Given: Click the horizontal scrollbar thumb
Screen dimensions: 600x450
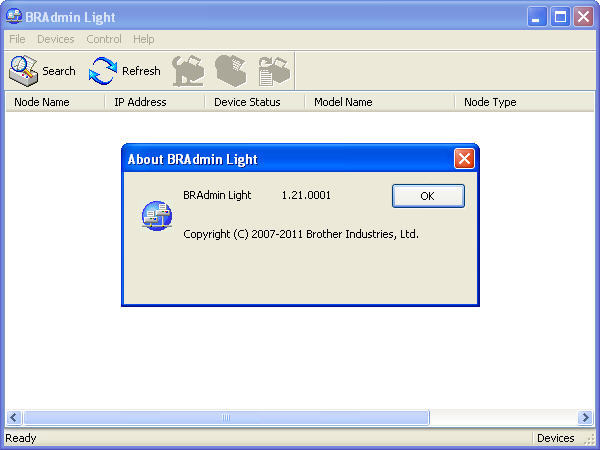Looking at the screenshot, I should 226,417.
